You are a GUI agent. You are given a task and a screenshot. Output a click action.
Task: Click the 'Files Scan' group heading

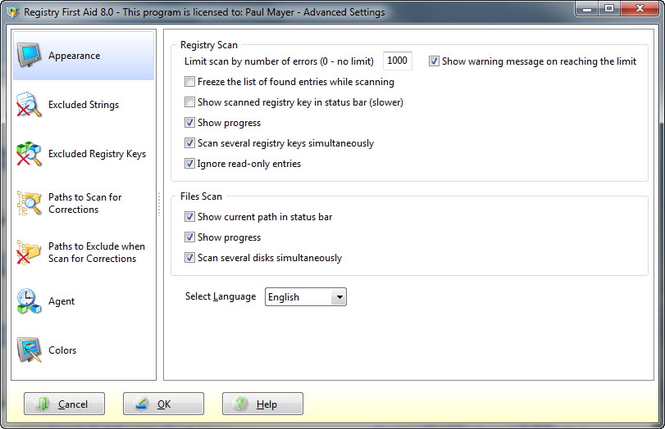coord(201,196)
